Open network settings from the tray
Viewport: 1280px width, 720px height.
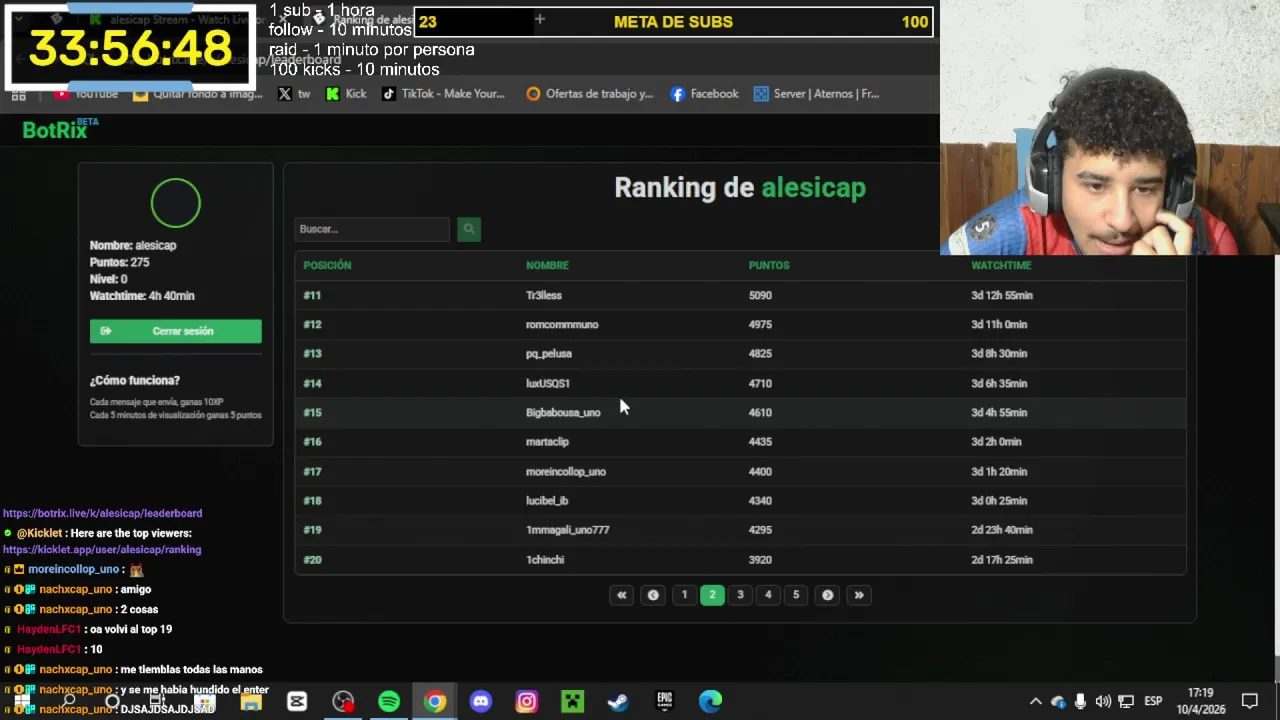1126,701
